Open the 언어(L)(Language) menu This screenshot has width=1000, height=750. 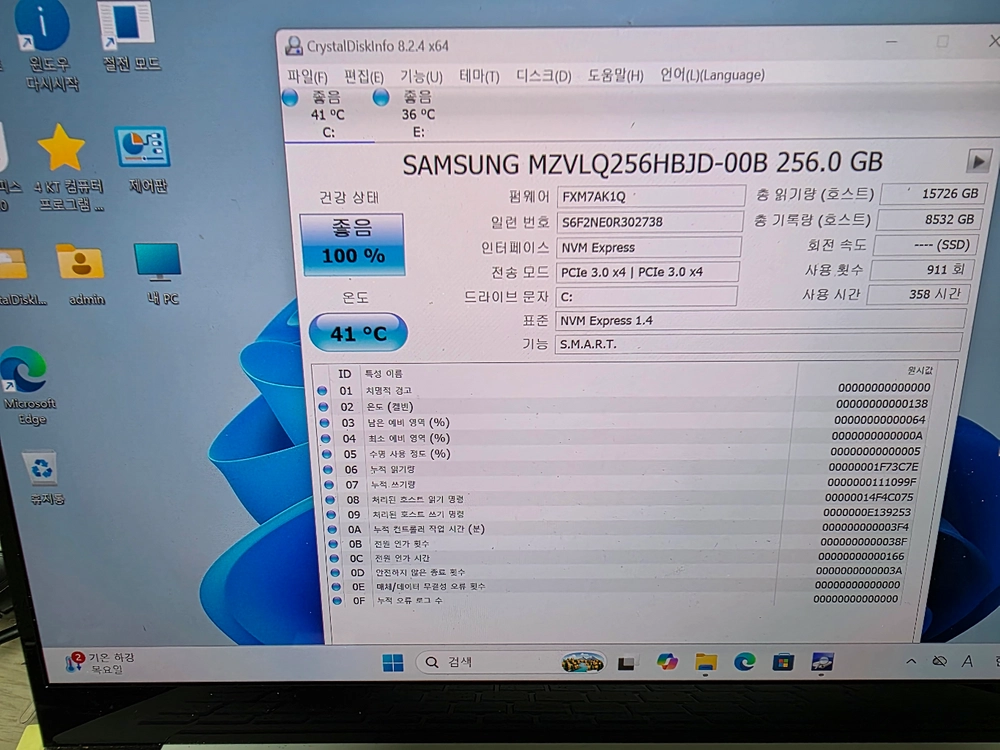[x=712, y=75]
